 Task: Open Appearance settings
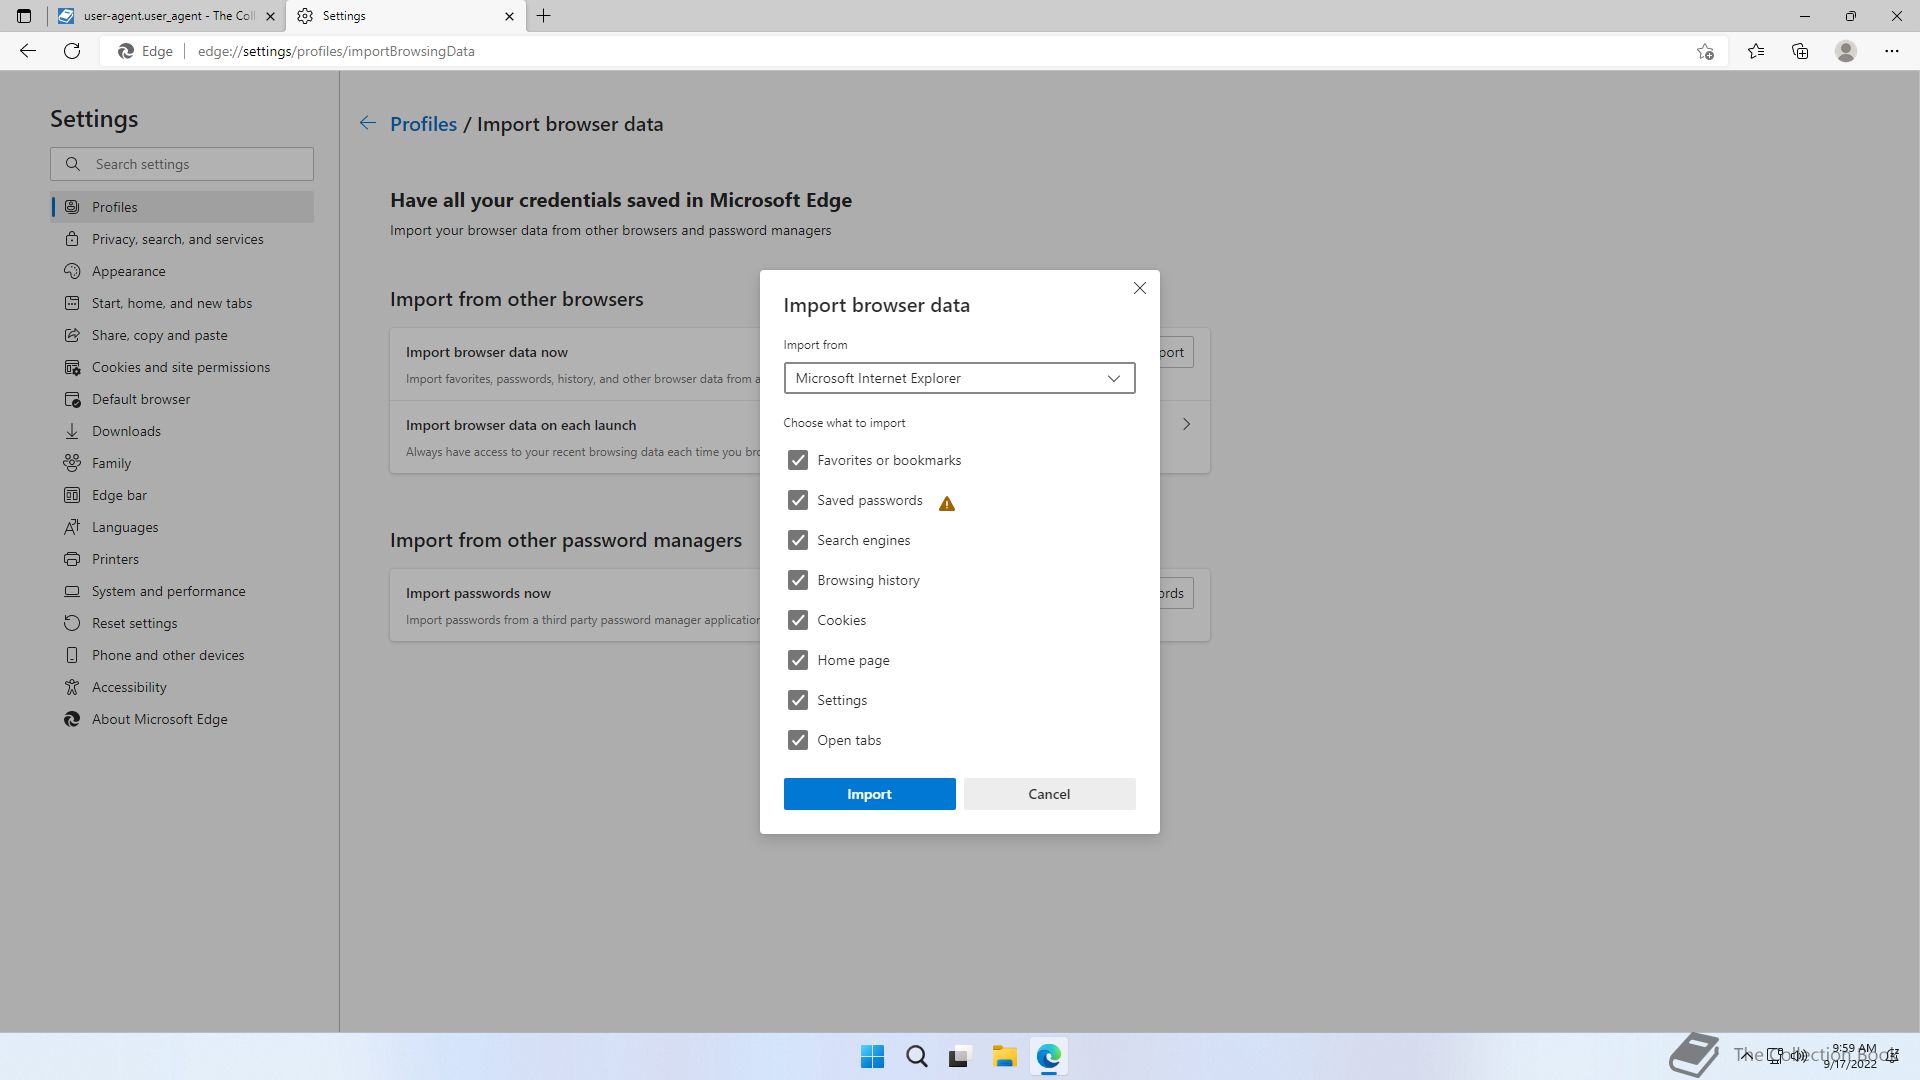[182, 271]
